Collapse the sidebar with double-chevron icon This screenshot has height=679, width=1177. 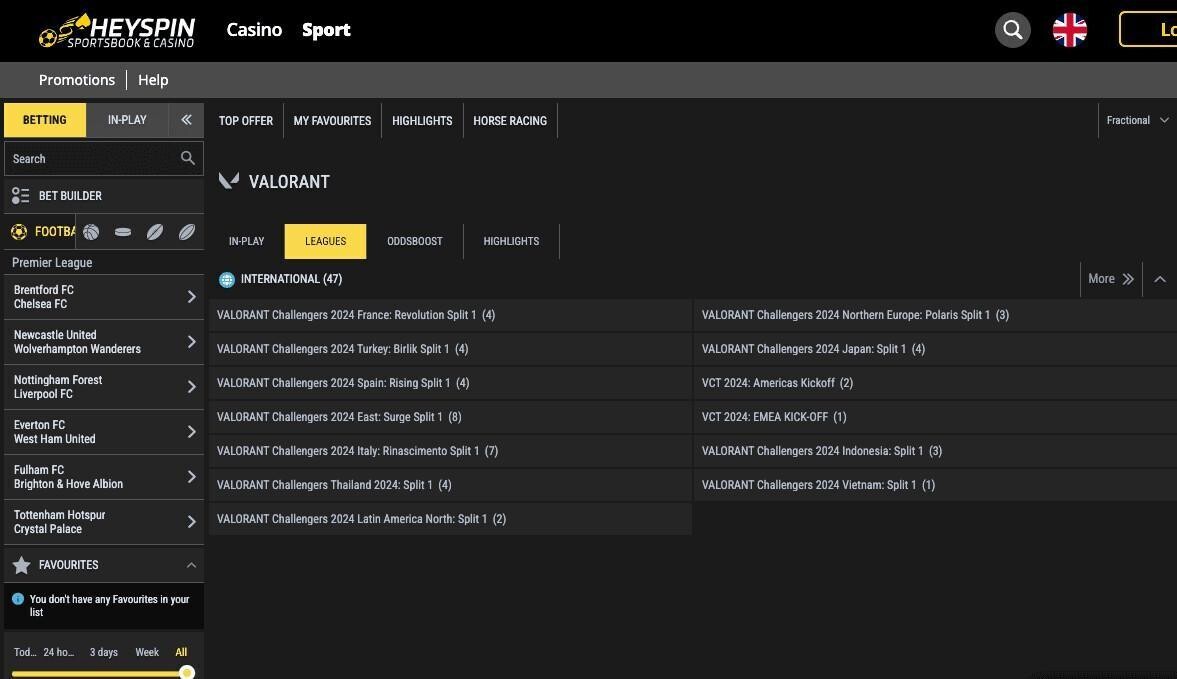click(186, 119)
